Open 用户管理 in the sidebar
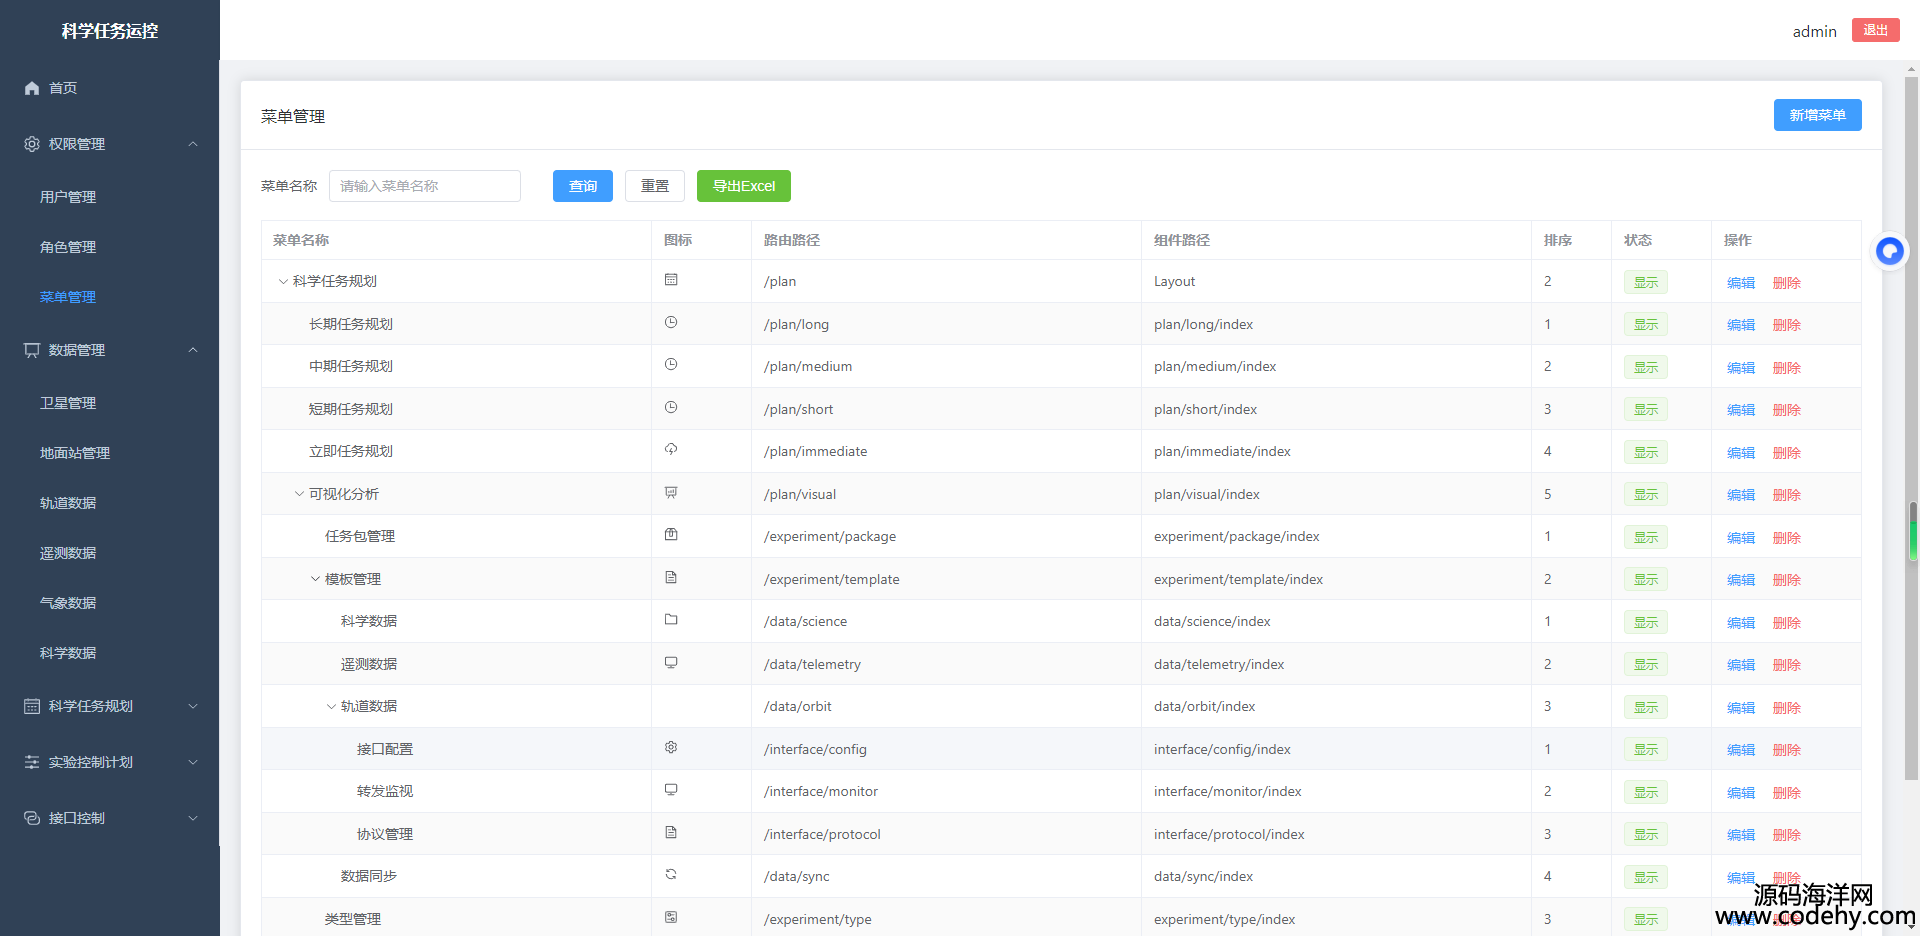 click(68, 197)
